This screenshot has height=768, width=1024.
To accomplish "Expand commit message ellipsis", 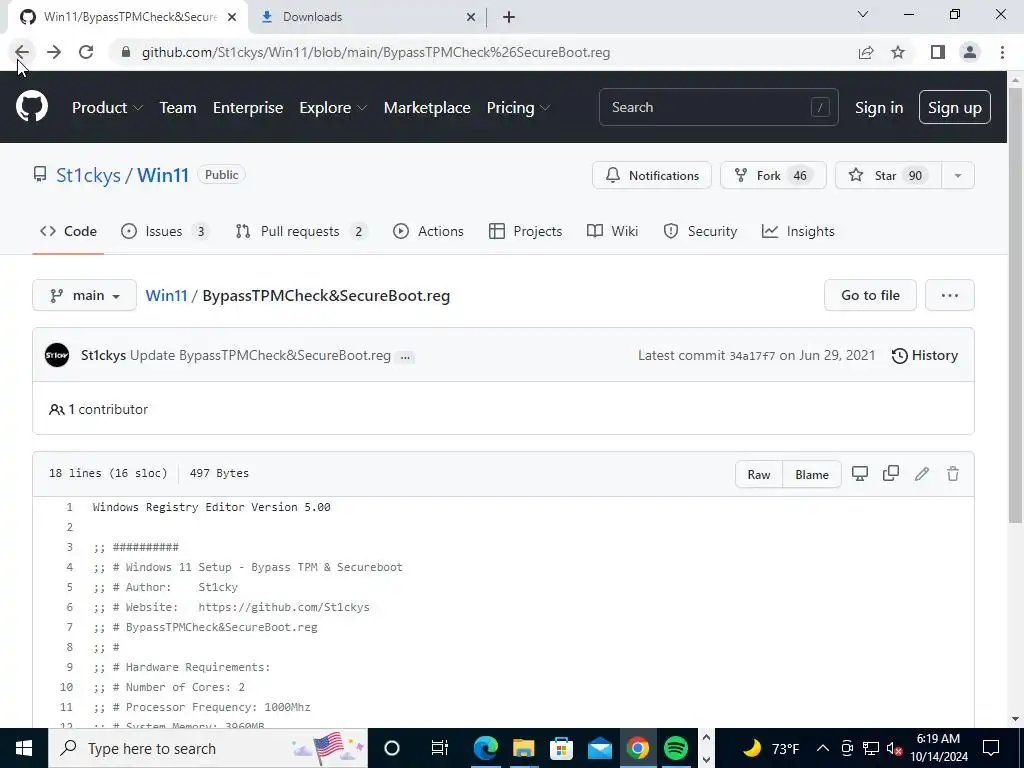I will tap(405, 357).
